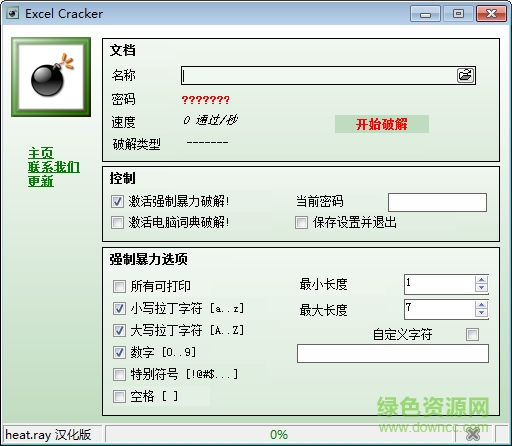Click the 文档 group heading
The image size is (512, 446).
coord(123,50)
